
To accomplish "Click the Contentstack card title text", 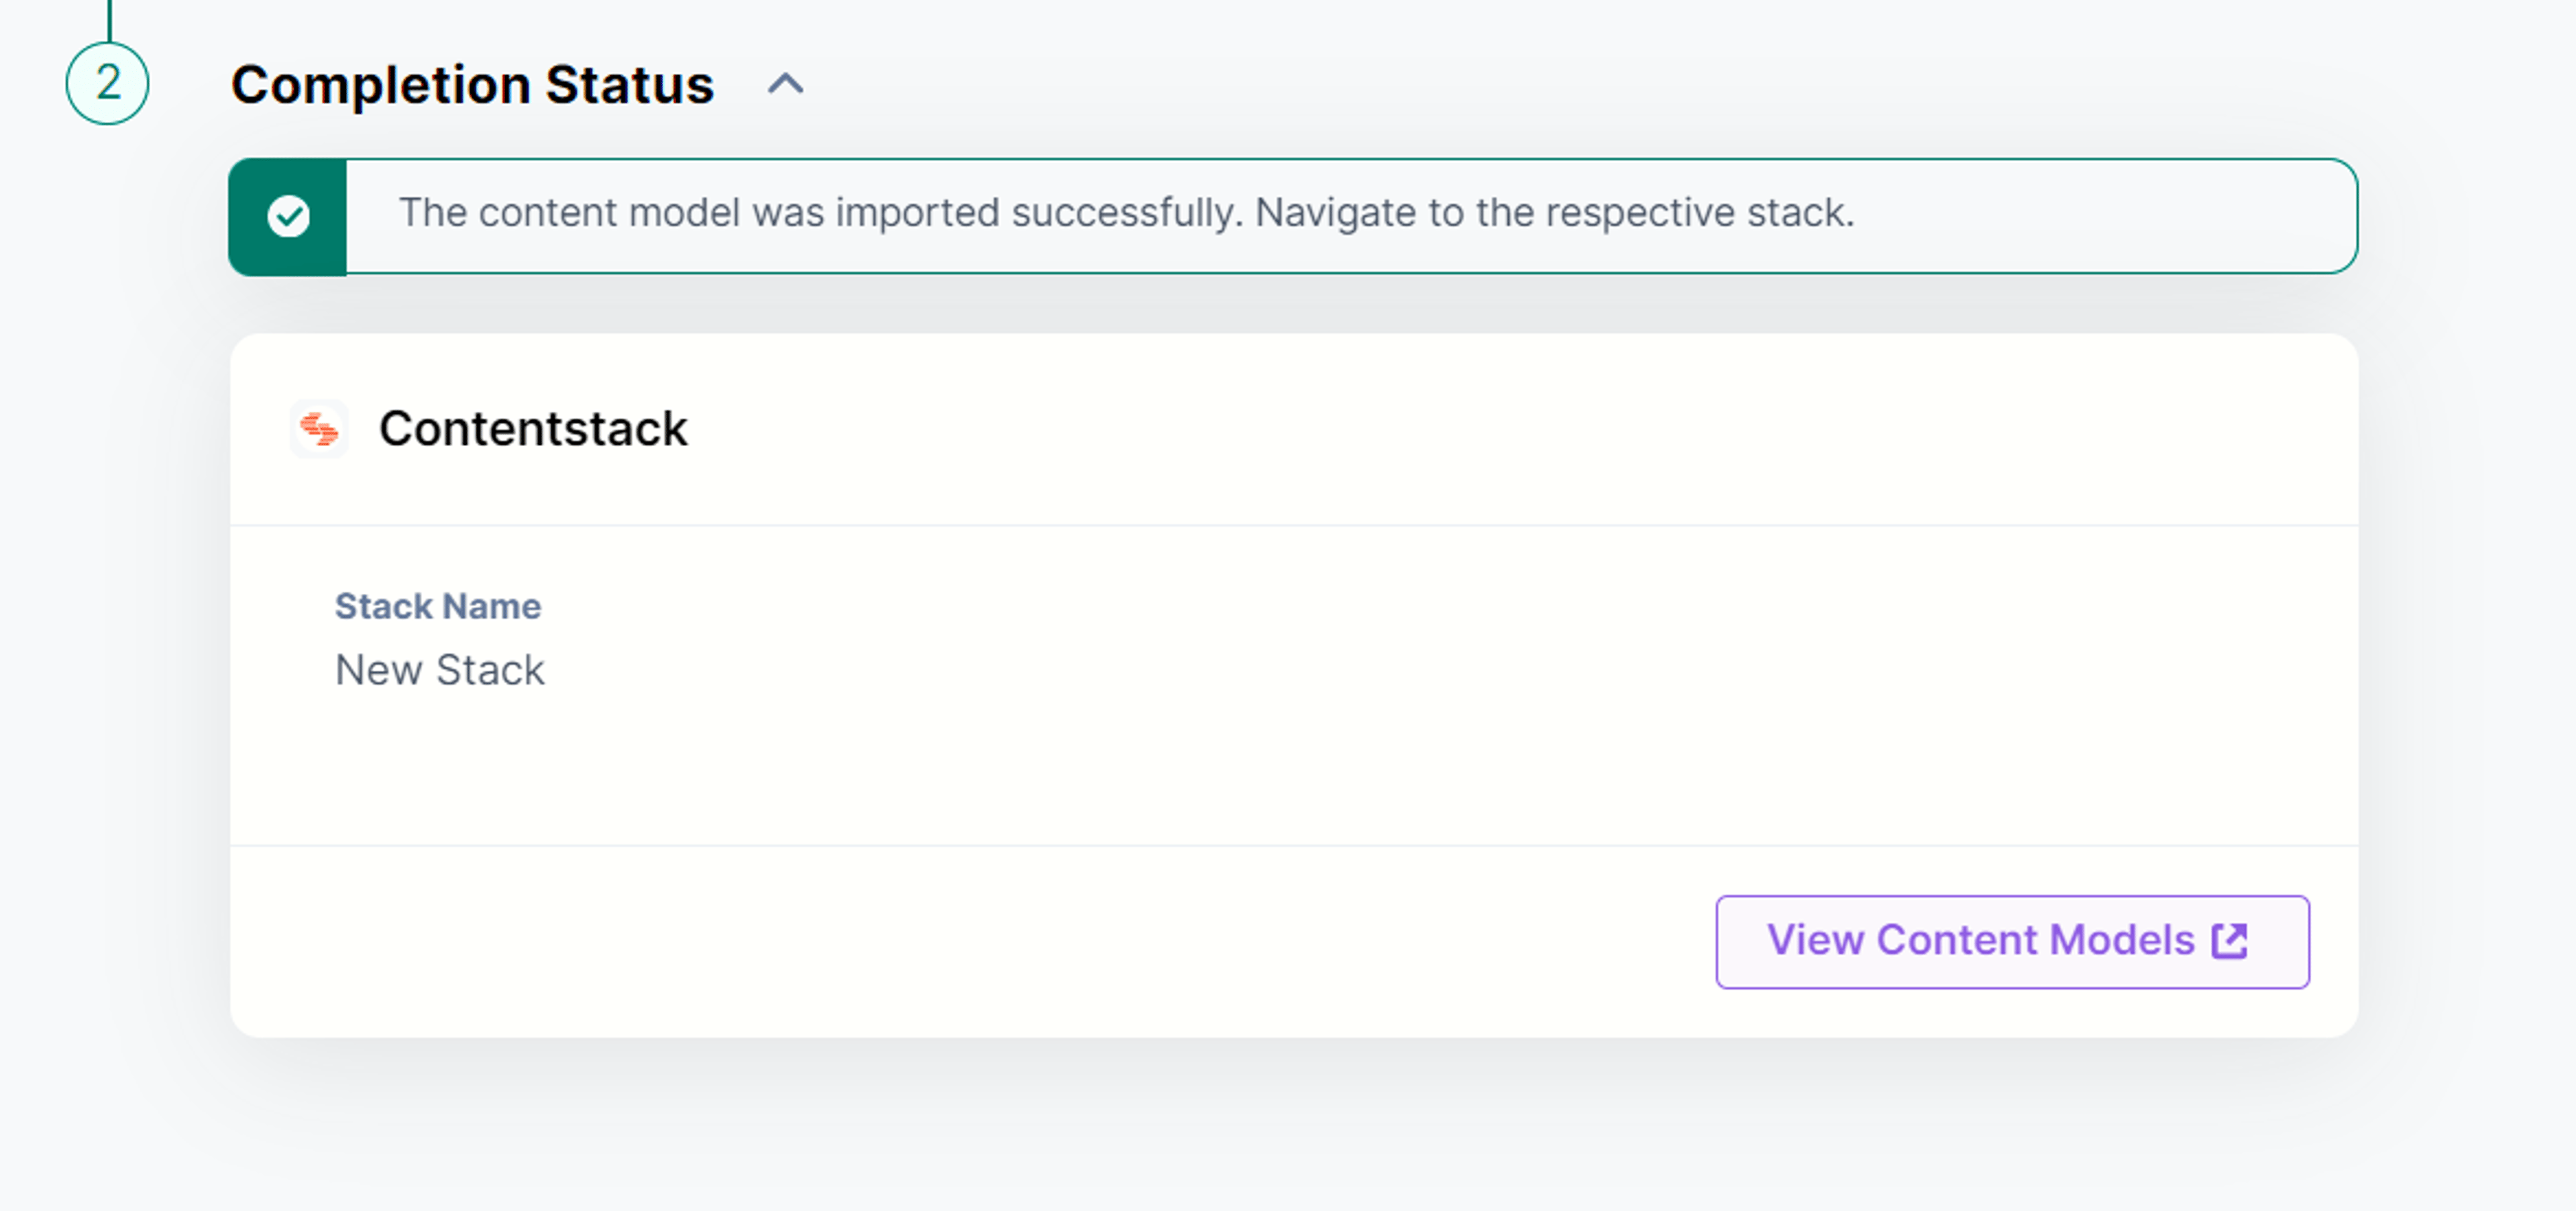I will click(x=533, y=429).
